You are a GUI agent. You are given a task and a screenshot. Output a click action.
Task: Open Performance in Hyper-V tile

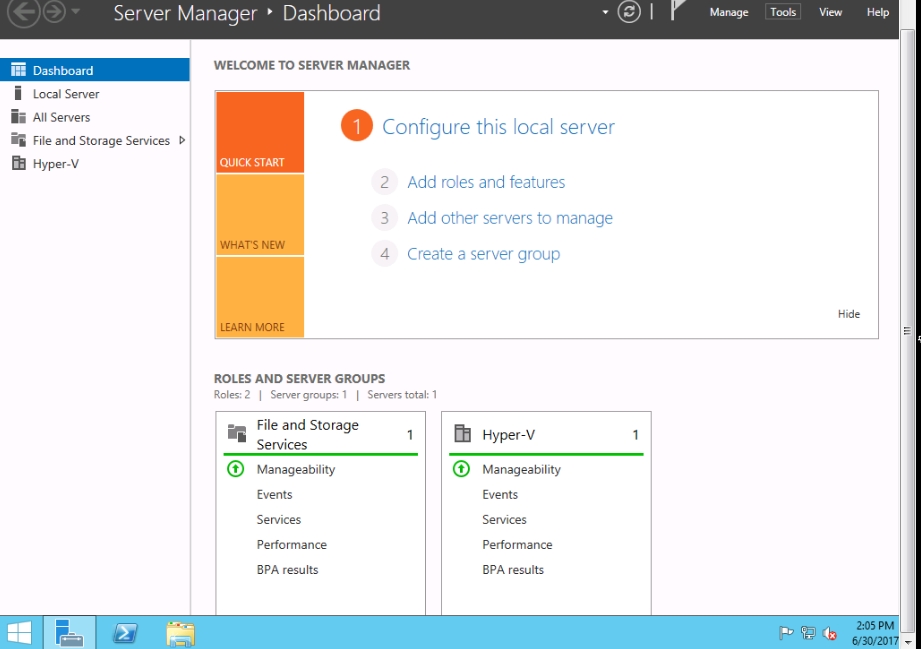tap(517, 544)
